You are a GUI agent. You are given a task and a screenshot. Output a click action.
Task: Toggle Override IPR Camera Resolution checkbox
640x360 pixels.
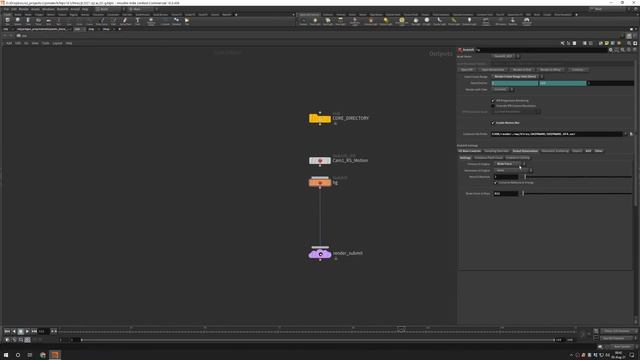[493, 106]
